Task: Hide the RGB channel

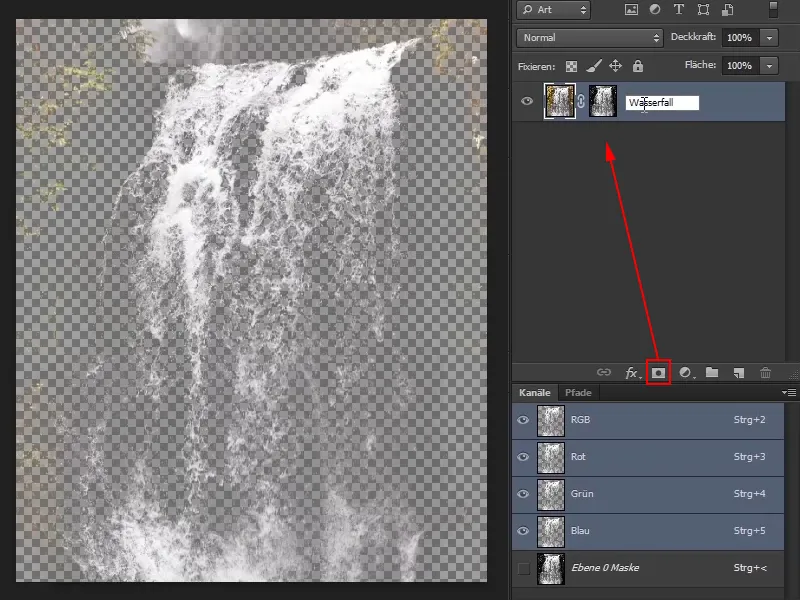Action: pyautogui.click(x=523, y=420)
